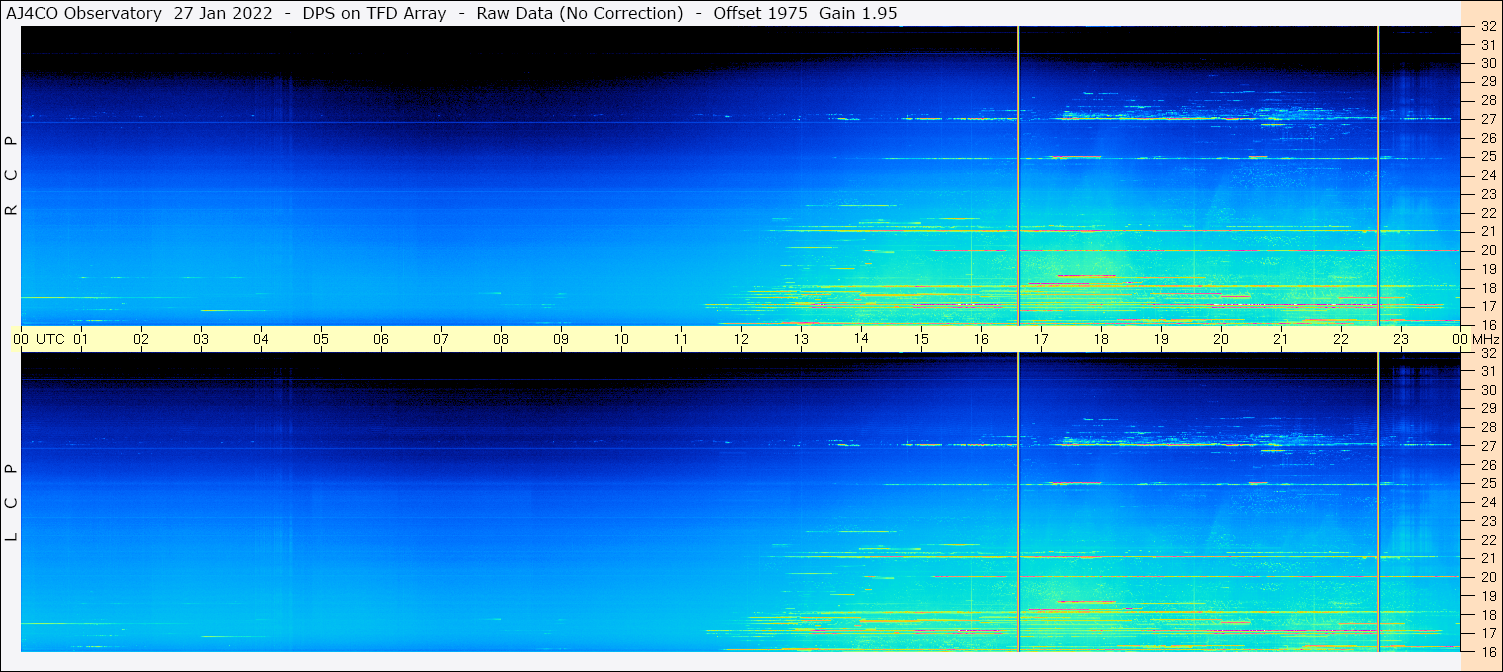The height and width of the screenshot is (672, 1503).
Task: Select 25 MHz on the RCP frequency scale
Action: tap(1487, 157)
